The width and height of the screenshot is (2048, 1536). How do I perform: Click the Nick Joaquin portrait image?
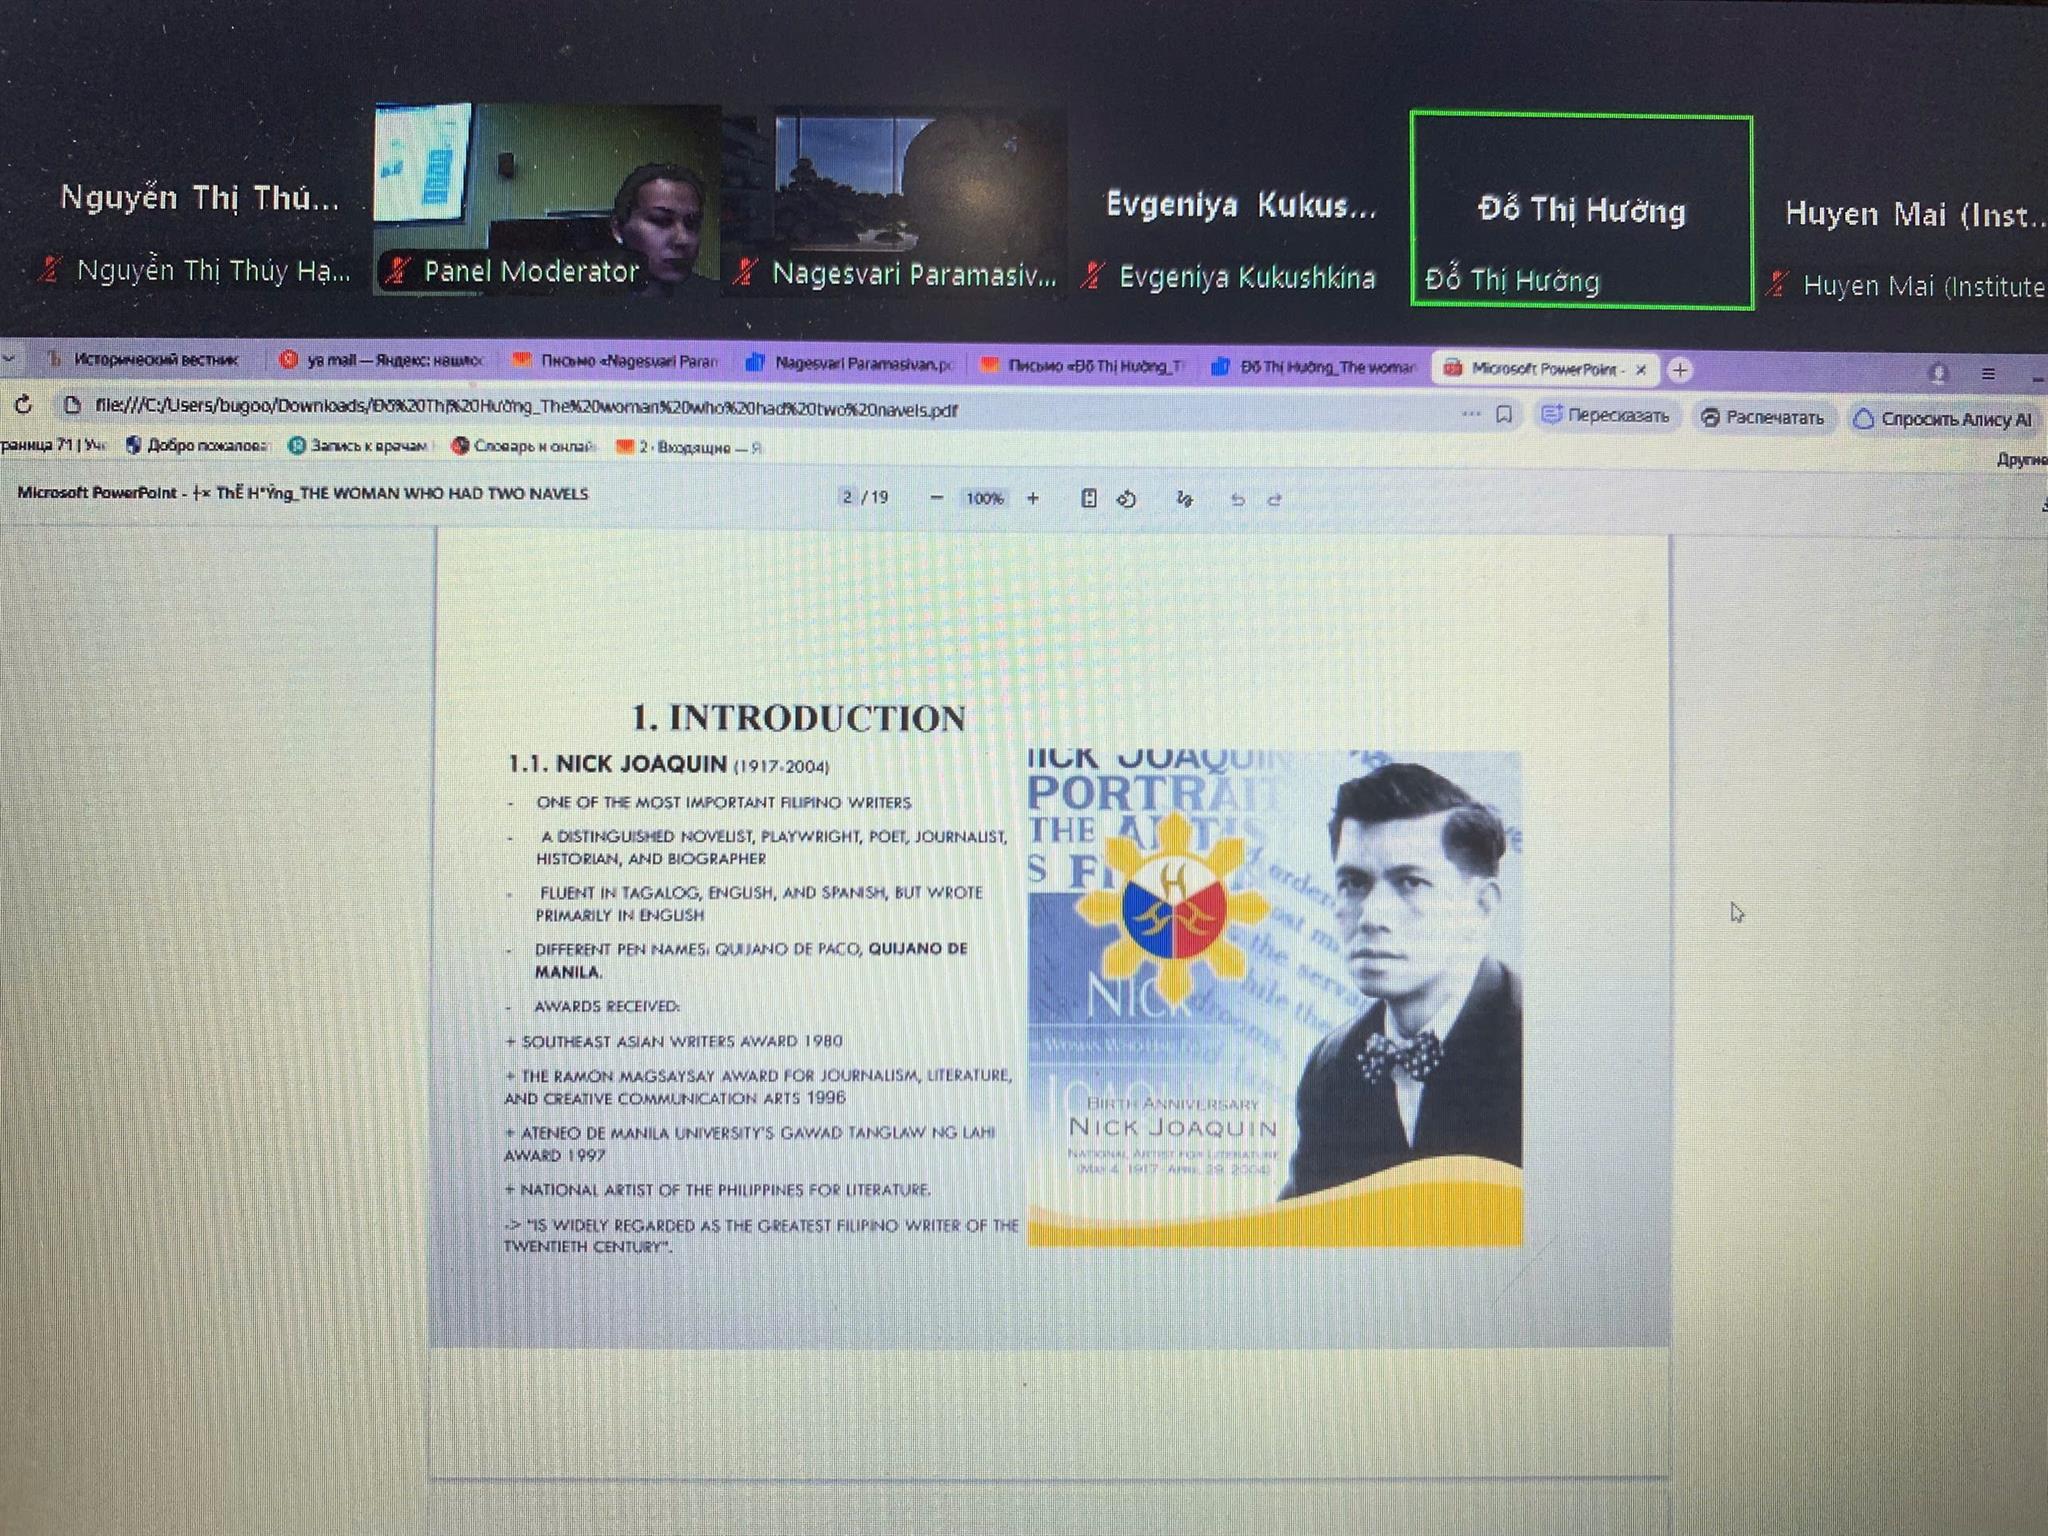(1275, 998)
